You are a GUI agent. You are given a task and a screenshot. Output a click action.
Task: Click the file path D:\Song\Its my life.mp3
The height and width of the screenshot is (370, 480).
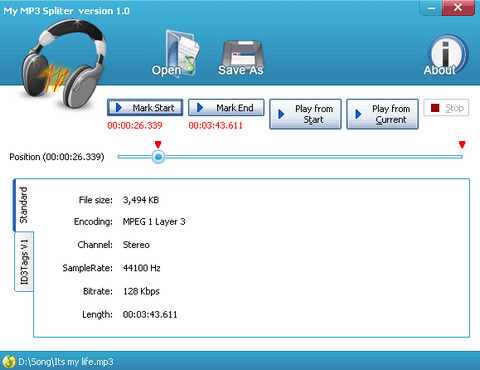click(x=66, y=362)
